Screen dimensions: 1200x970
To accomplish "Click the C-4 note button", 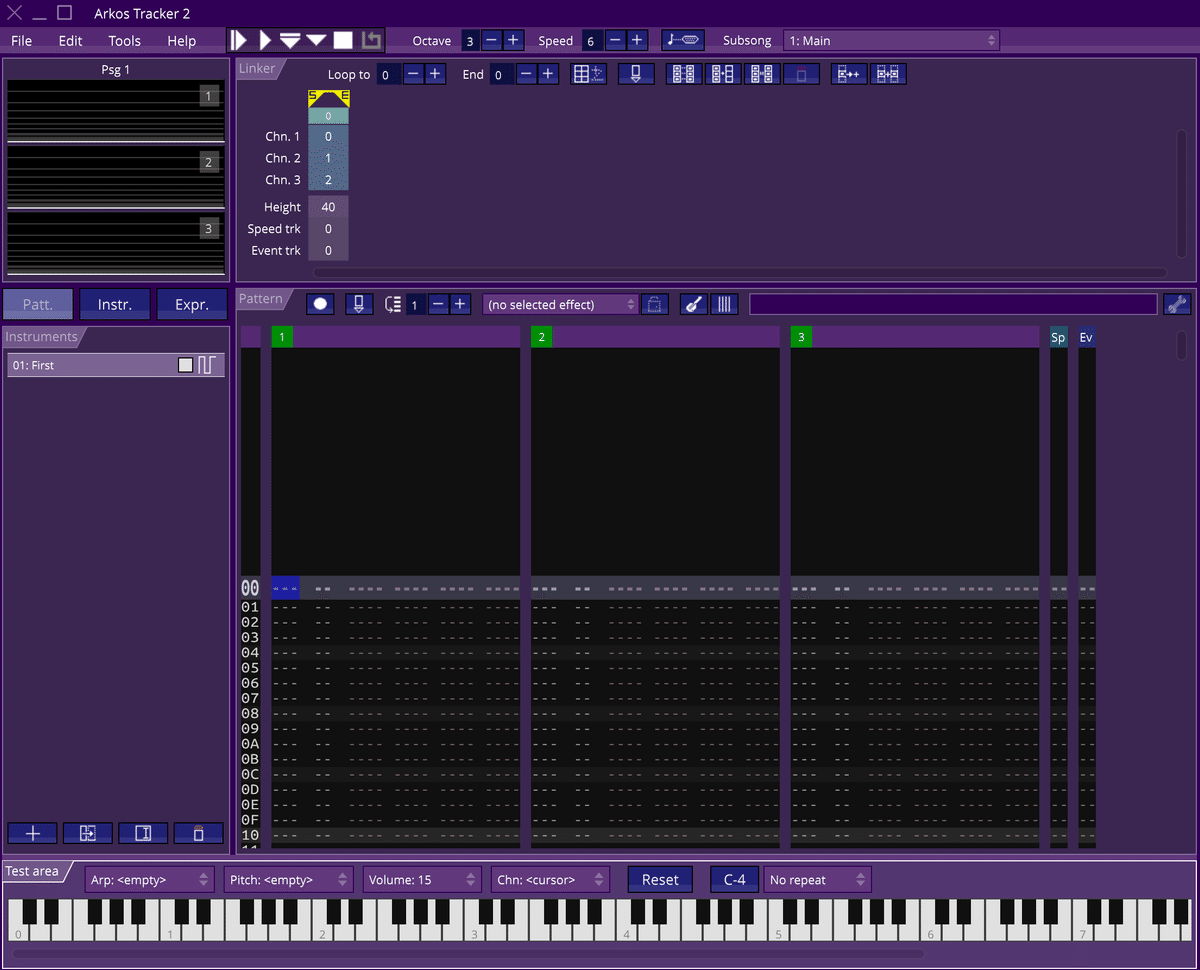I will tap(735, 880).
